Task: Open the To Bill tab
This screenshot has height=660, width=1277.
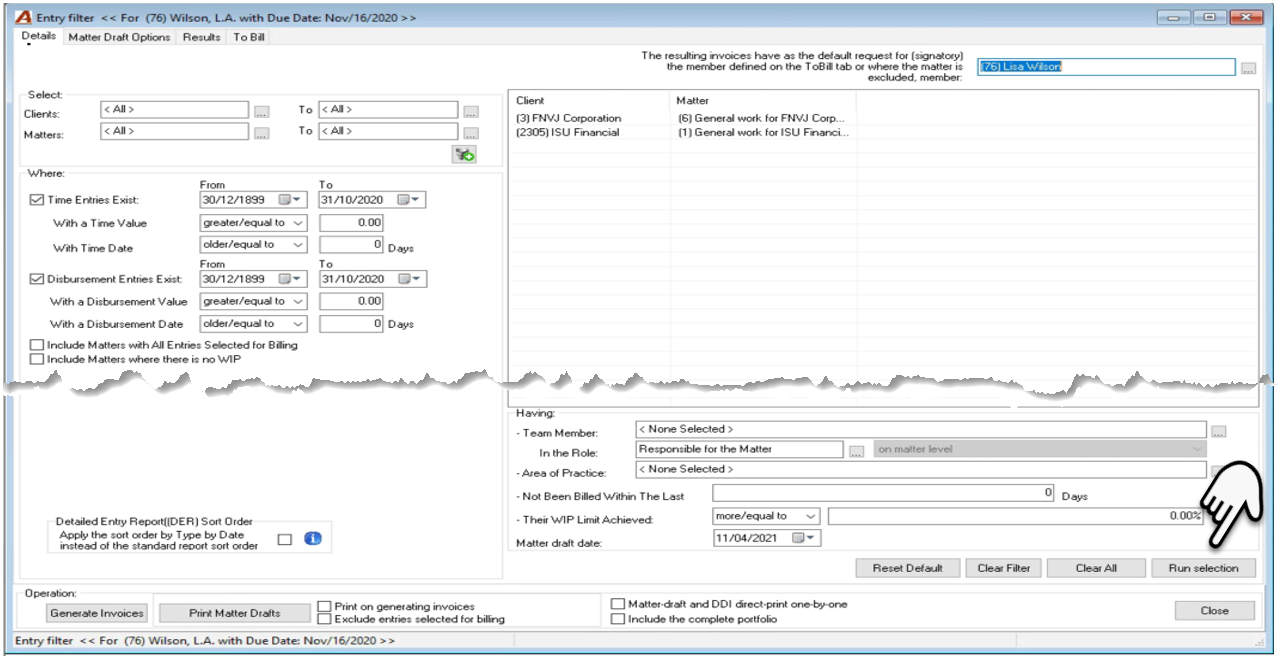Action: click(x=248, y=38)
